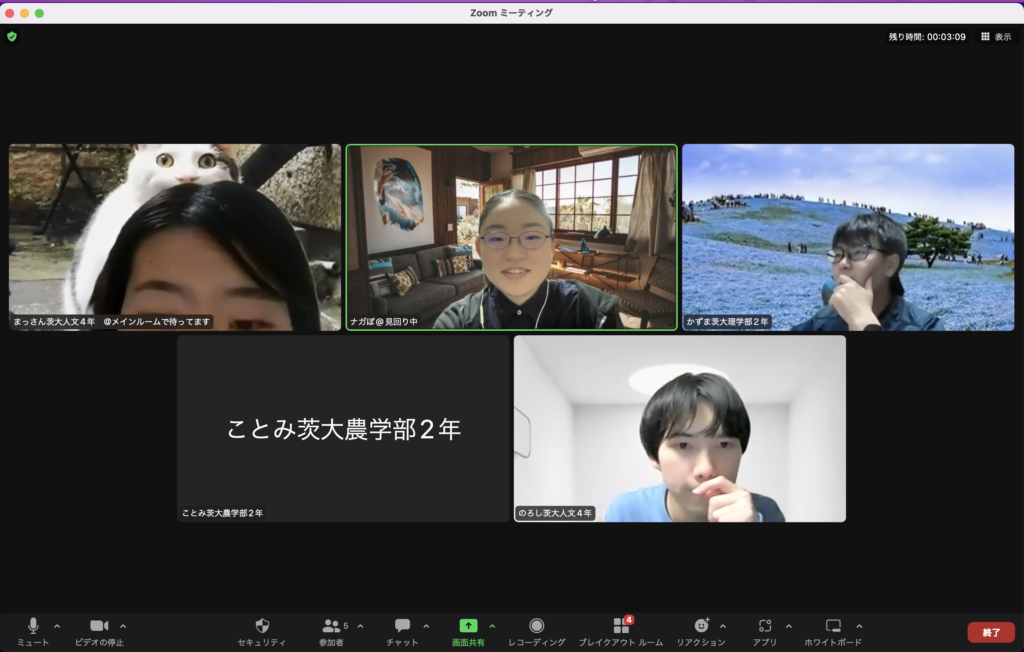Start Recording (レコーディング)
Screen dimensions: 1024x652
click(x=536, y=626)
